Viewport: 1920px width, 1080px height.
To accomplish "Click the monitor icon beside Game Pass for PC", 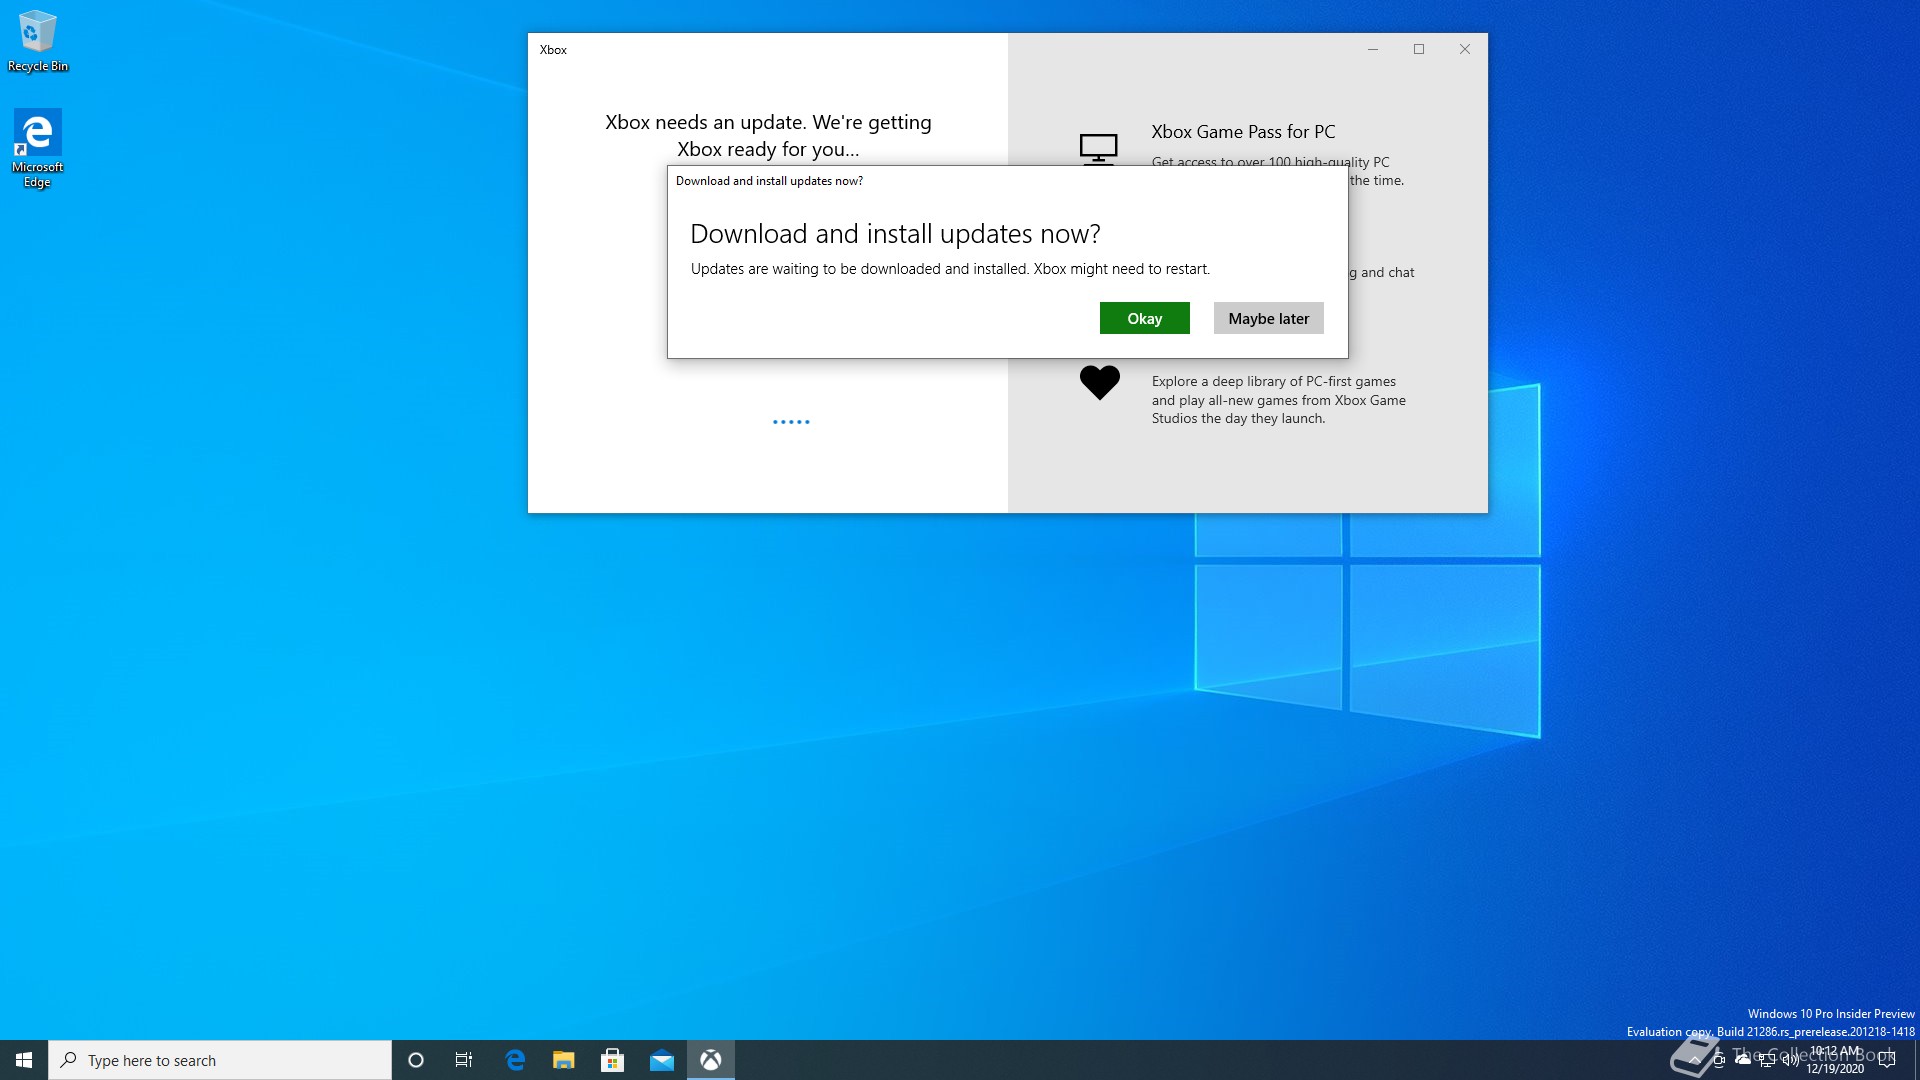I will coord(1098,149).
